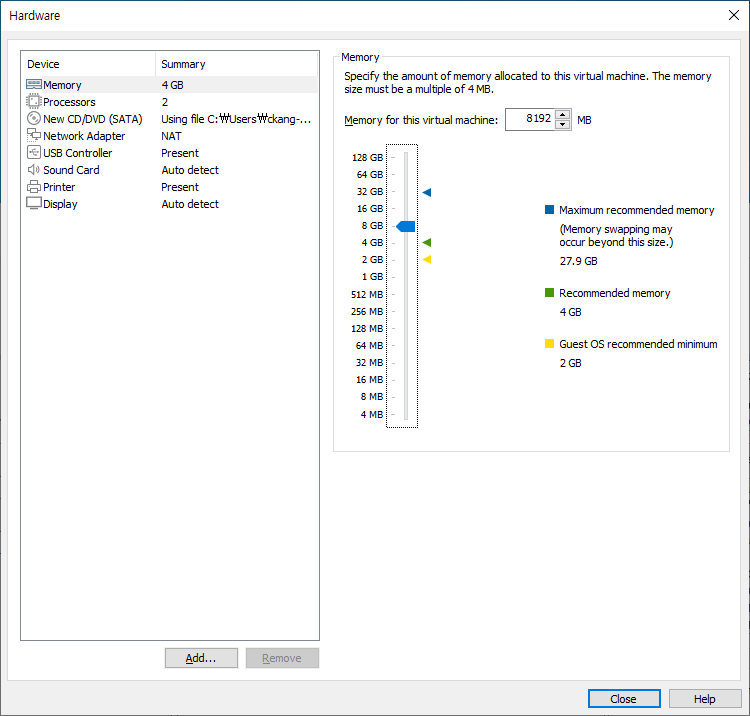Click the 16 MB slider label
Image resolution: width=750 pixels, height=716 pixels.
point(369,379)
